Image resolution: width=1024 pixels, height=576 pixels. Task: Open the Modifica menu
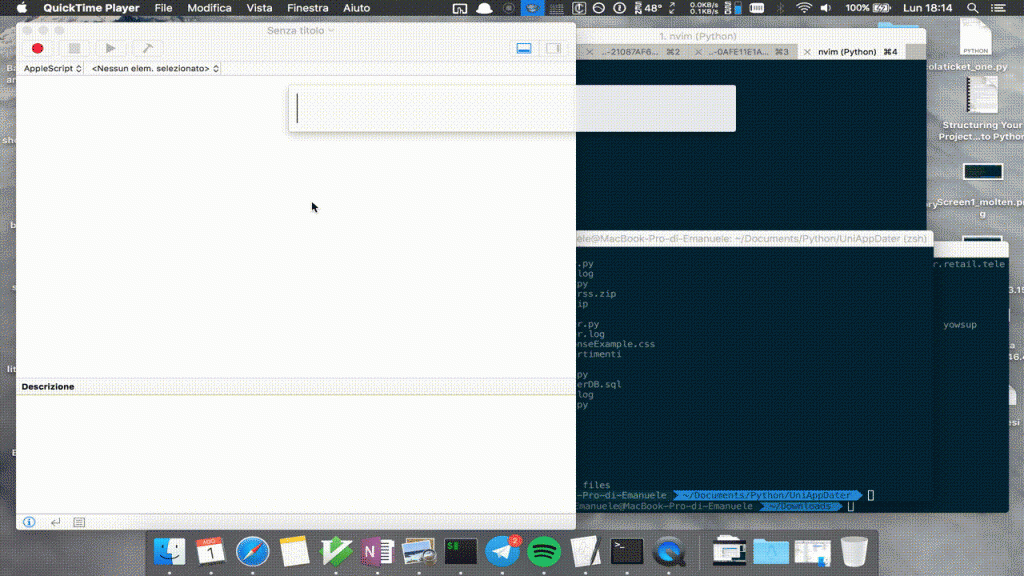(209, 8)
